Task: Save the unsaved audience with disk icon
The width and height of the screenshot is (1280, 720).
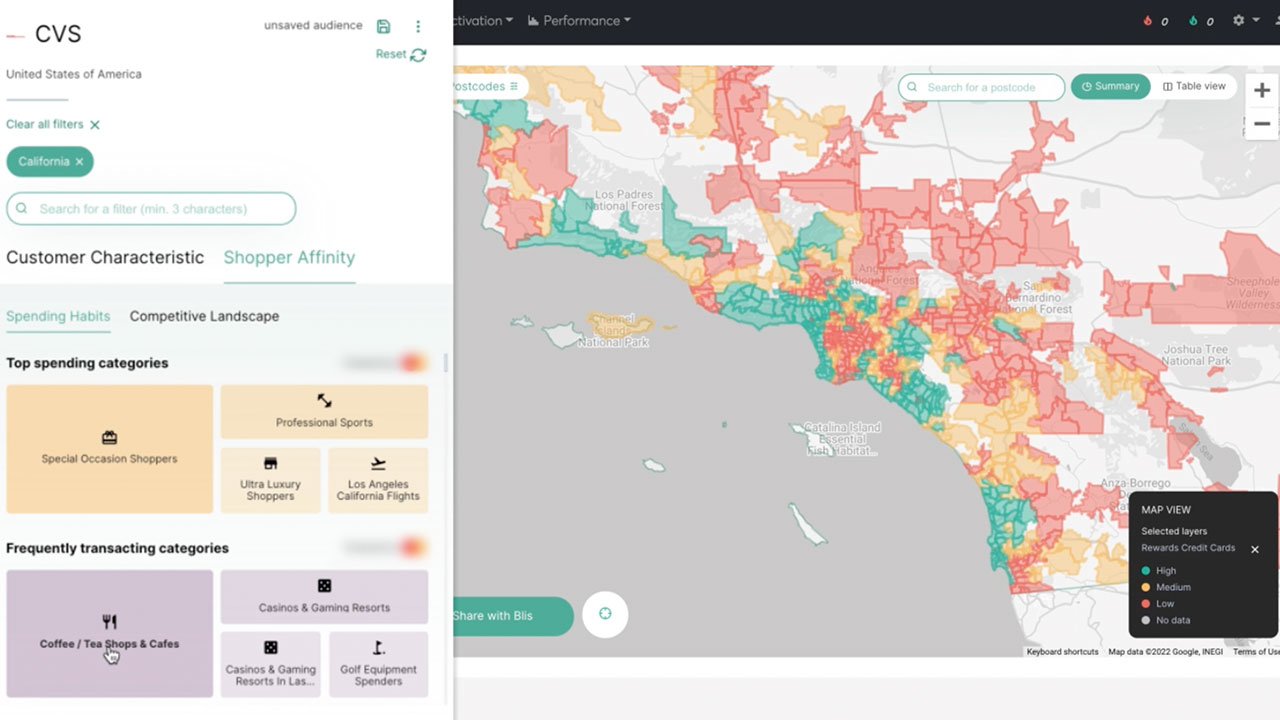Action: (384, 26)
